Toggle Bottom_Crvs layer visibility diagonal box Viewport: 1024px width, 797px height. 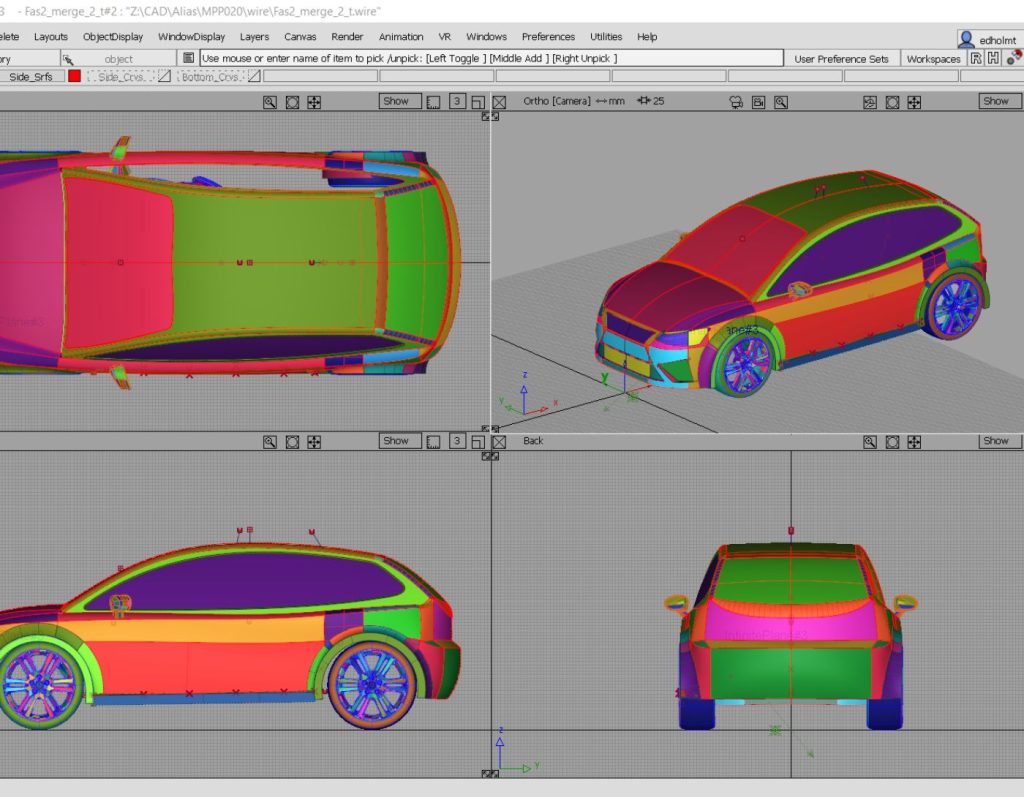coord(254,76)
